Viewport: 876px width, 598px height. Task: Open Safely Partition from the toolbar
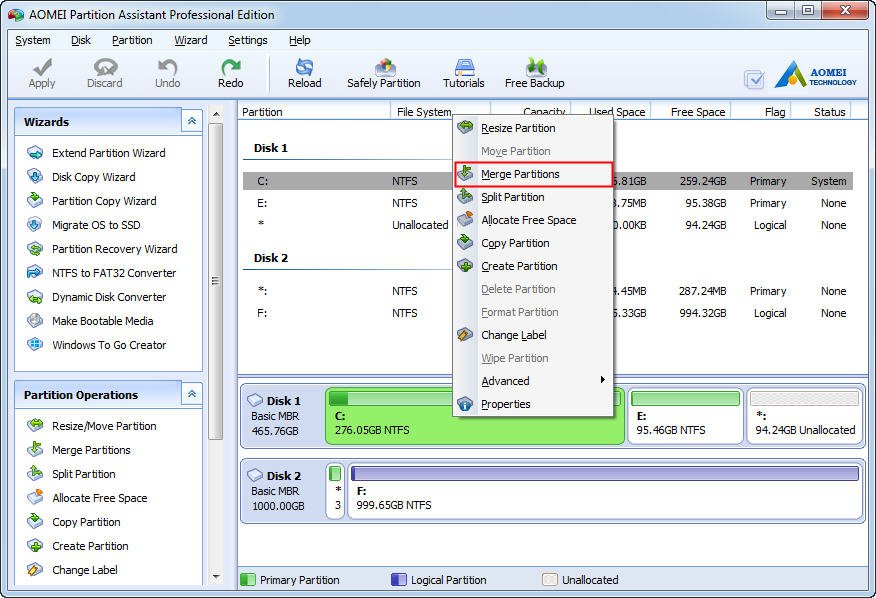(384, 73)
